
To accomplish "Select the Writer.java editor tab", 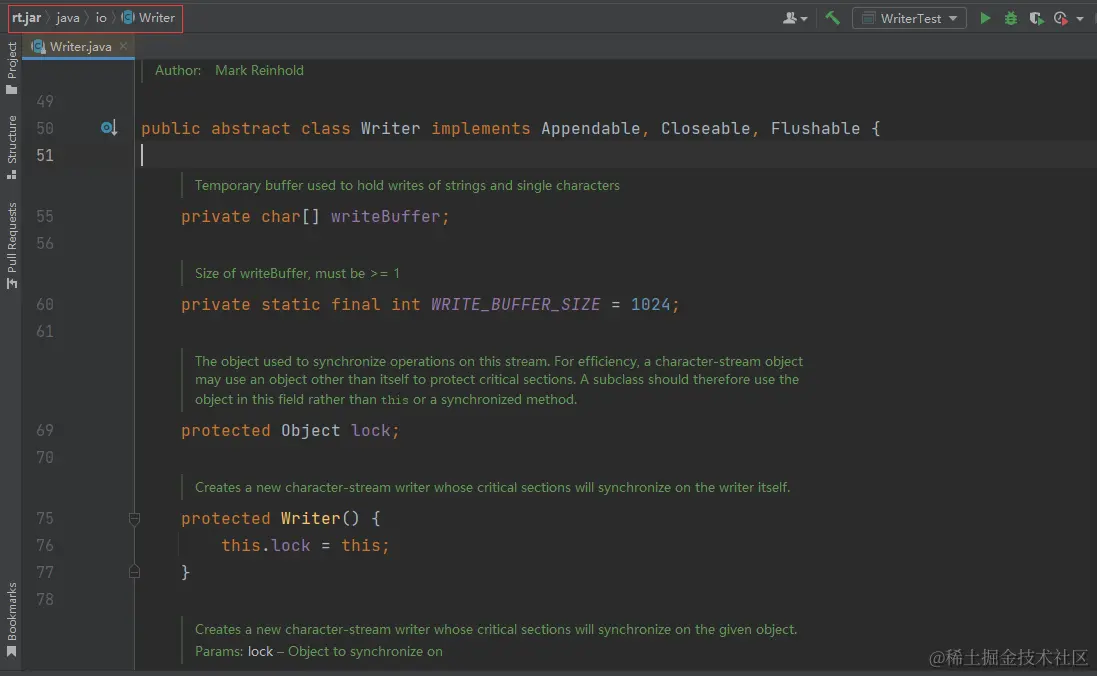I will click(x=79, y=46).
